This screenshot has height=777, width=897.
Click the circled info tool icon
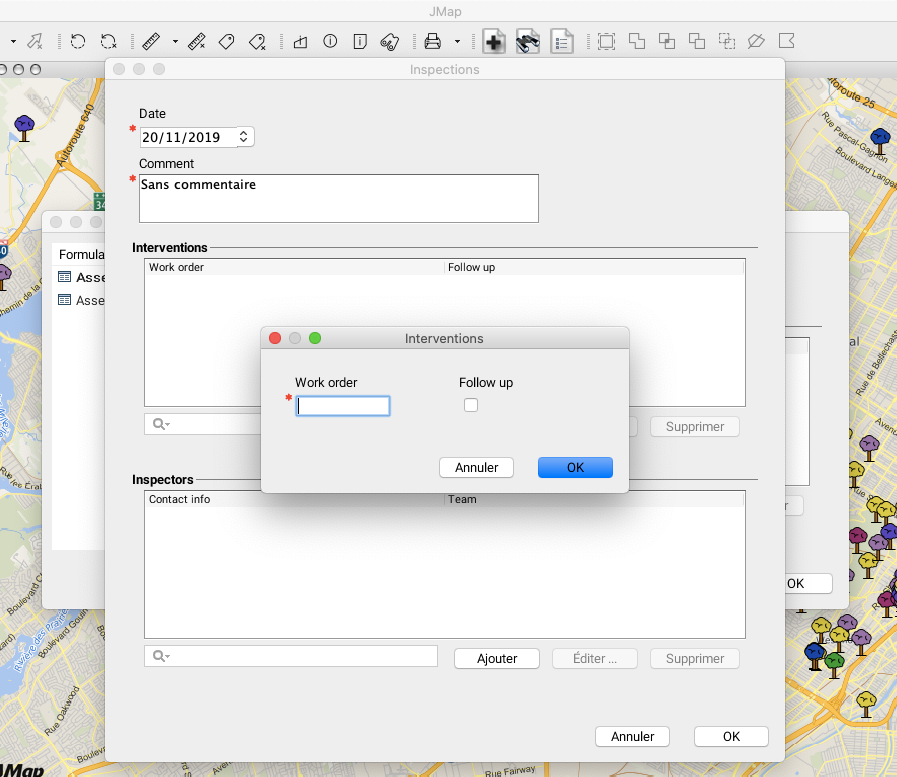(x=330, y=41)
